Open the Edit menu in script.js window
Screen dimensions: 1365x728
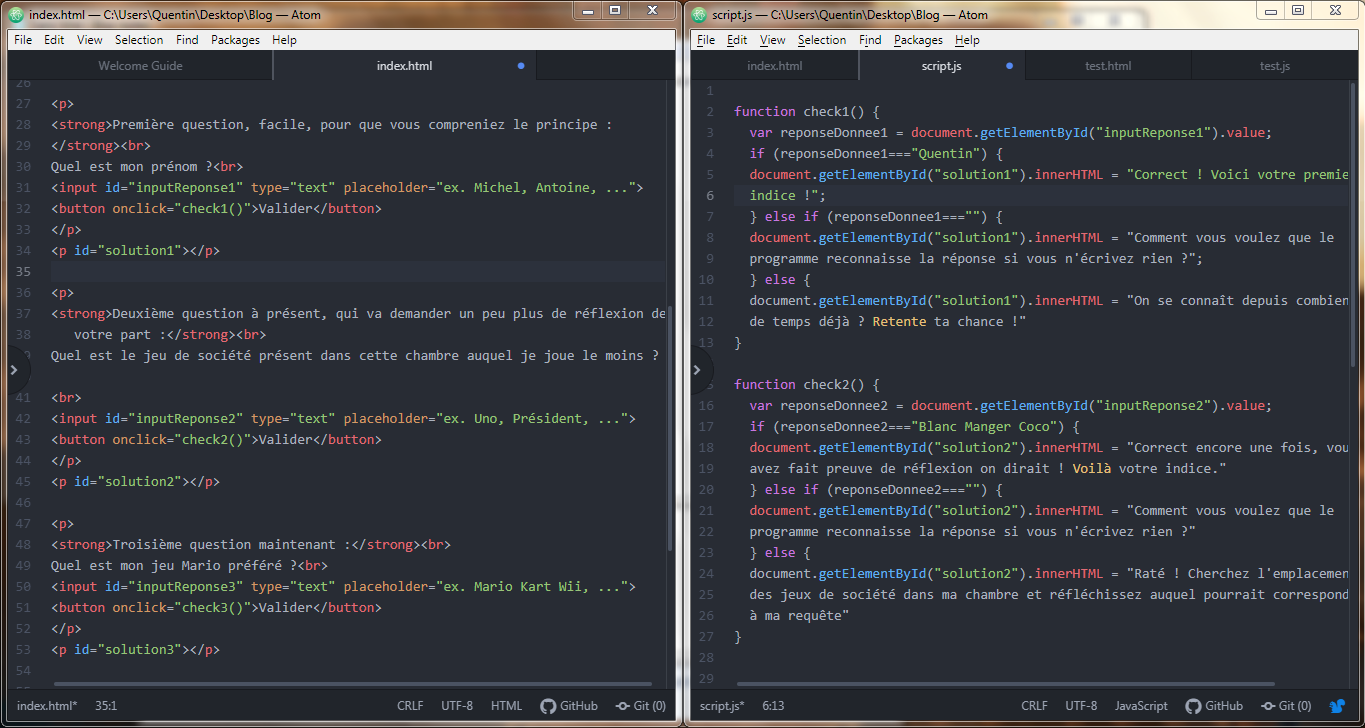737,40
